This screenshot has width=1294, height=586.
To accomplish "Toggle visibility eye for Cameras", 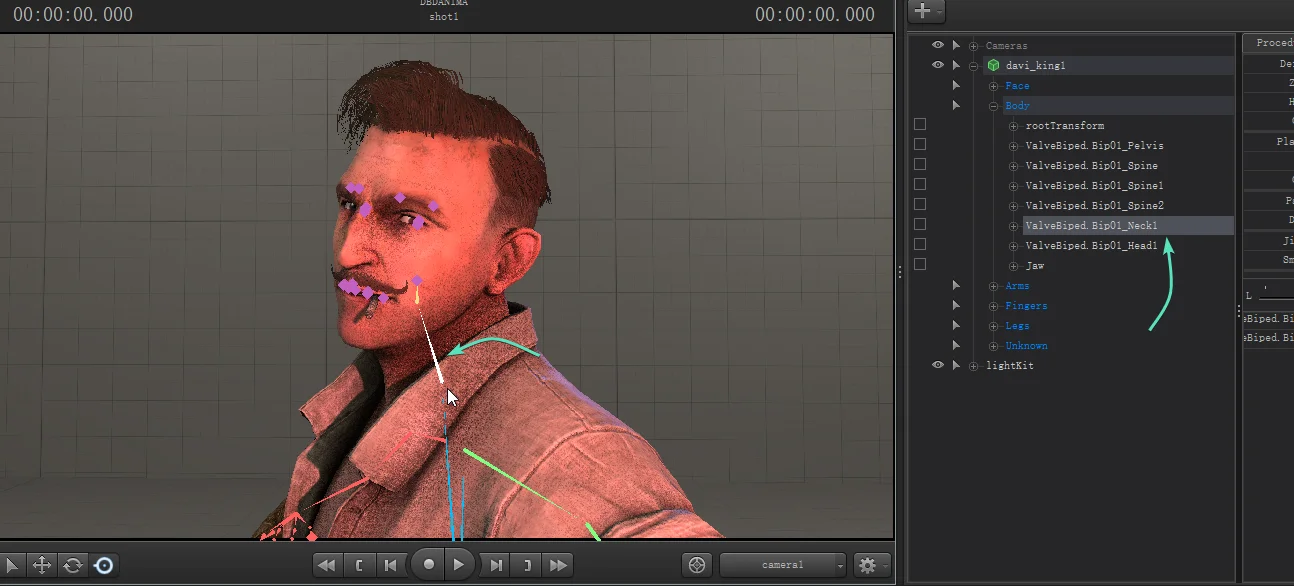I will pyautogui.click(x=938, y=45).
